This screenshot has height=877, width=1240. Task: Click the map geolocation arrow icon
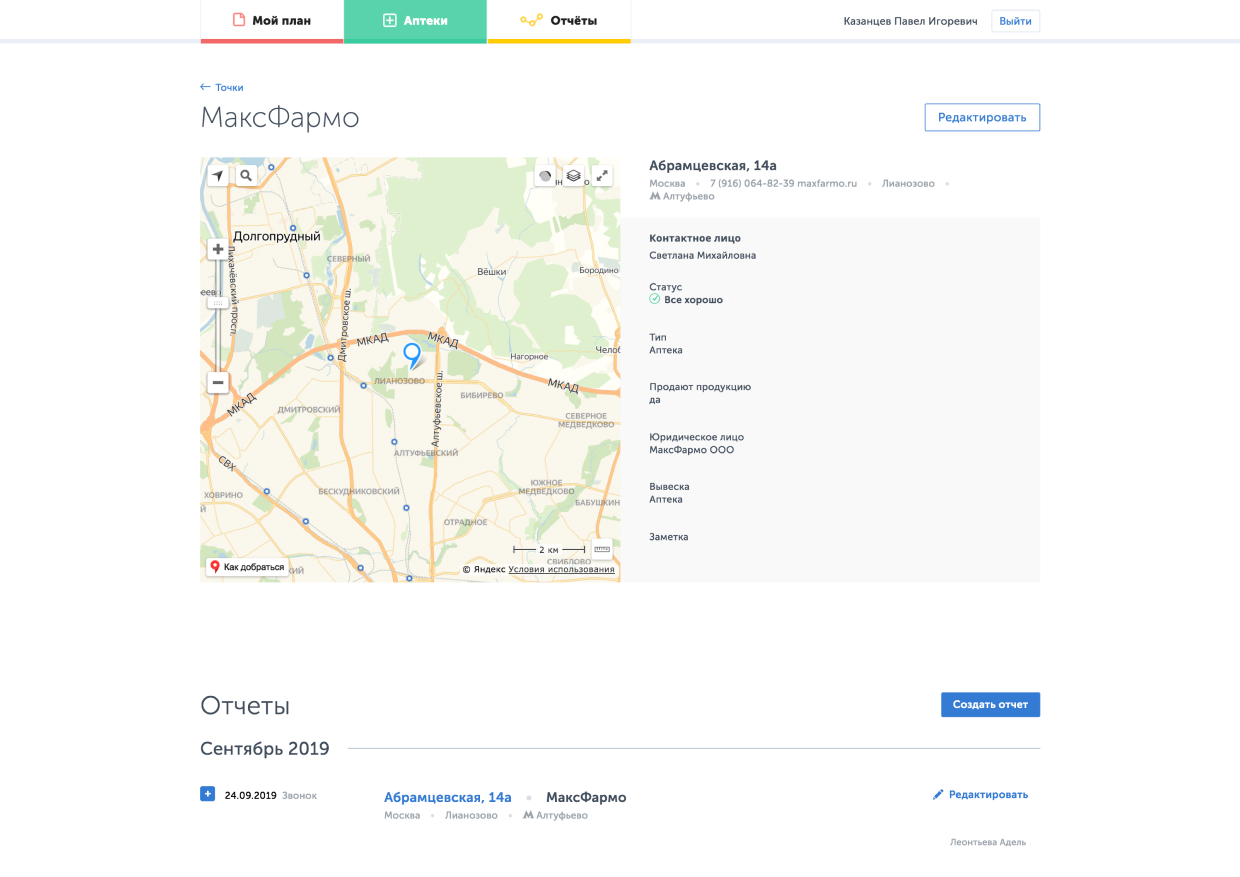tap(218, 175)
